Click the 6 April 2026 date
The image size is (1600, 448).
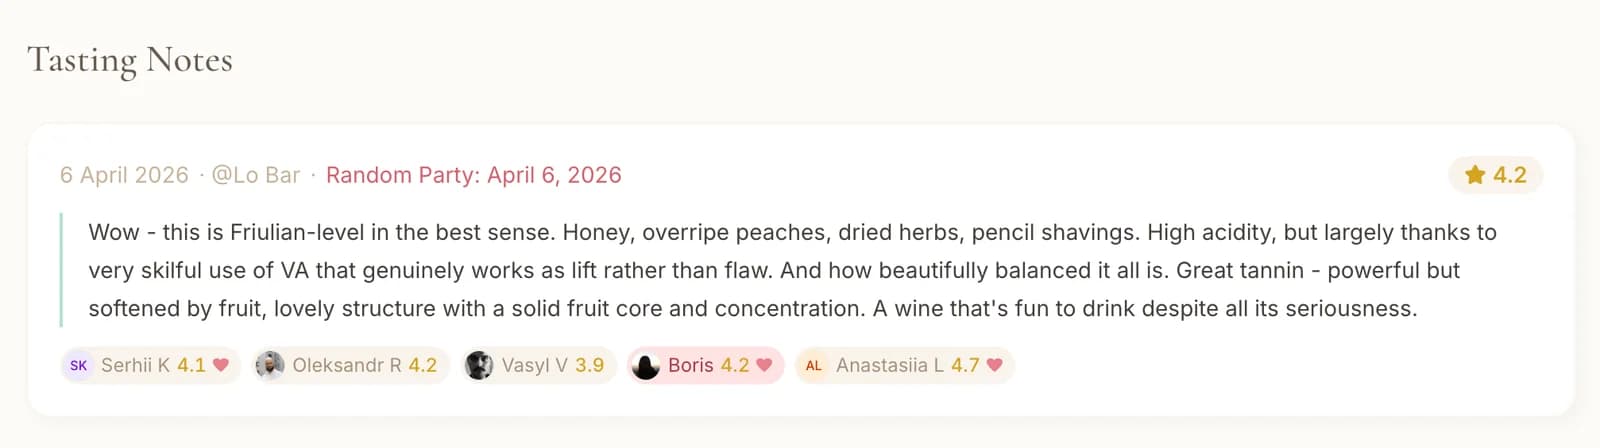pos(124,175)
